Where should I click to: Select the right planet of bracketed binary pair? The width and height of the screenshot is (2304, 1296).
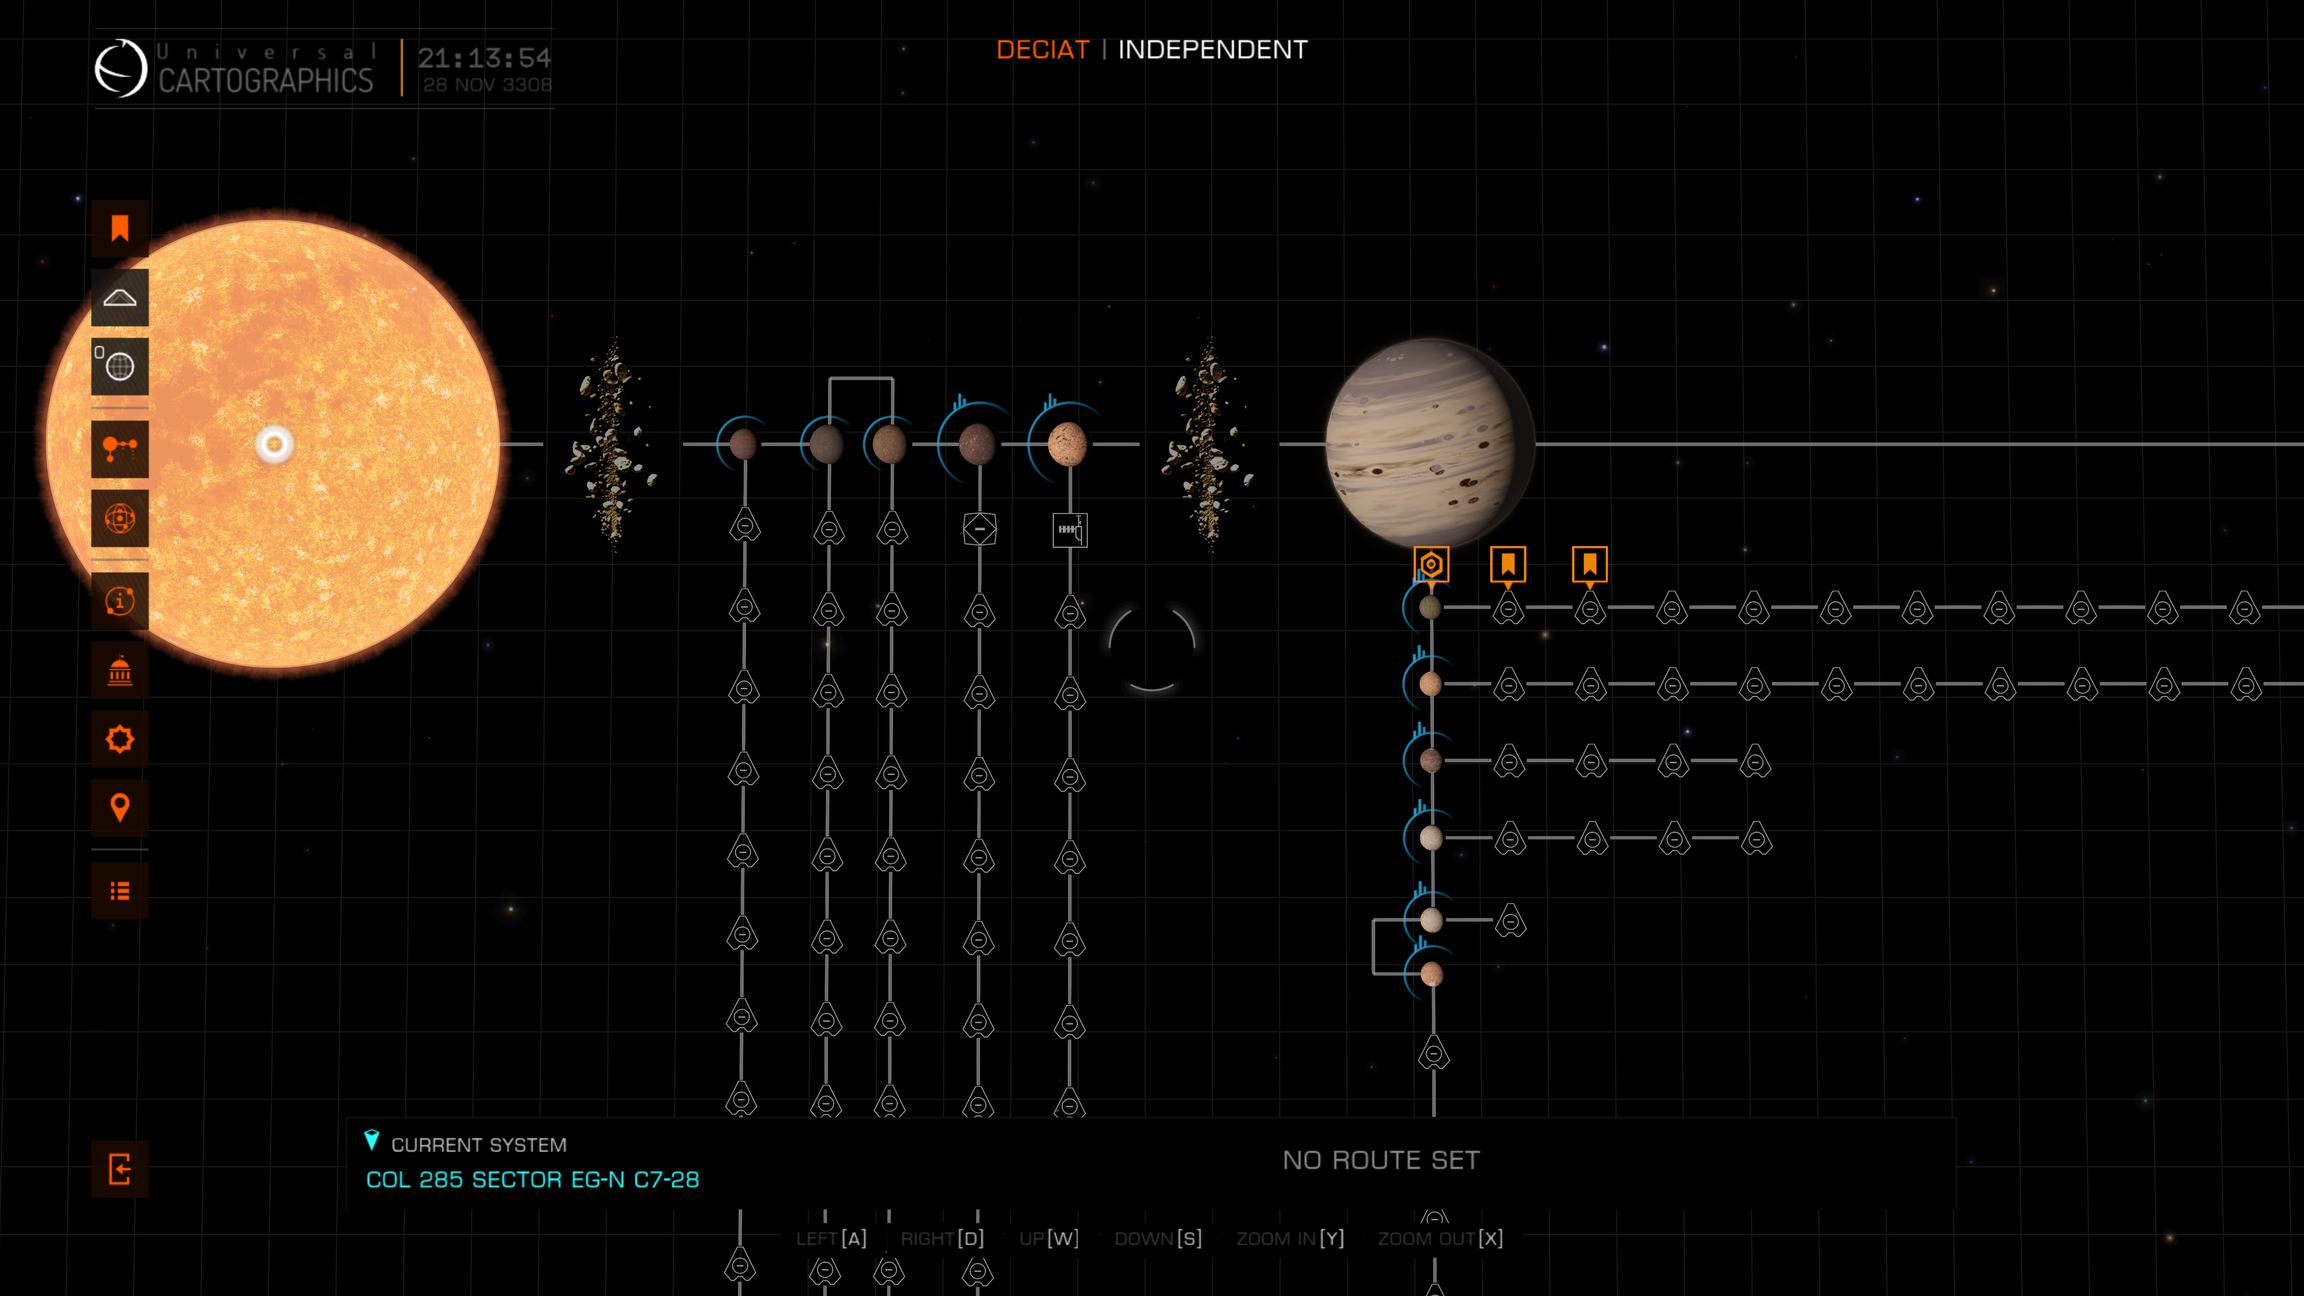coord(889,444)
